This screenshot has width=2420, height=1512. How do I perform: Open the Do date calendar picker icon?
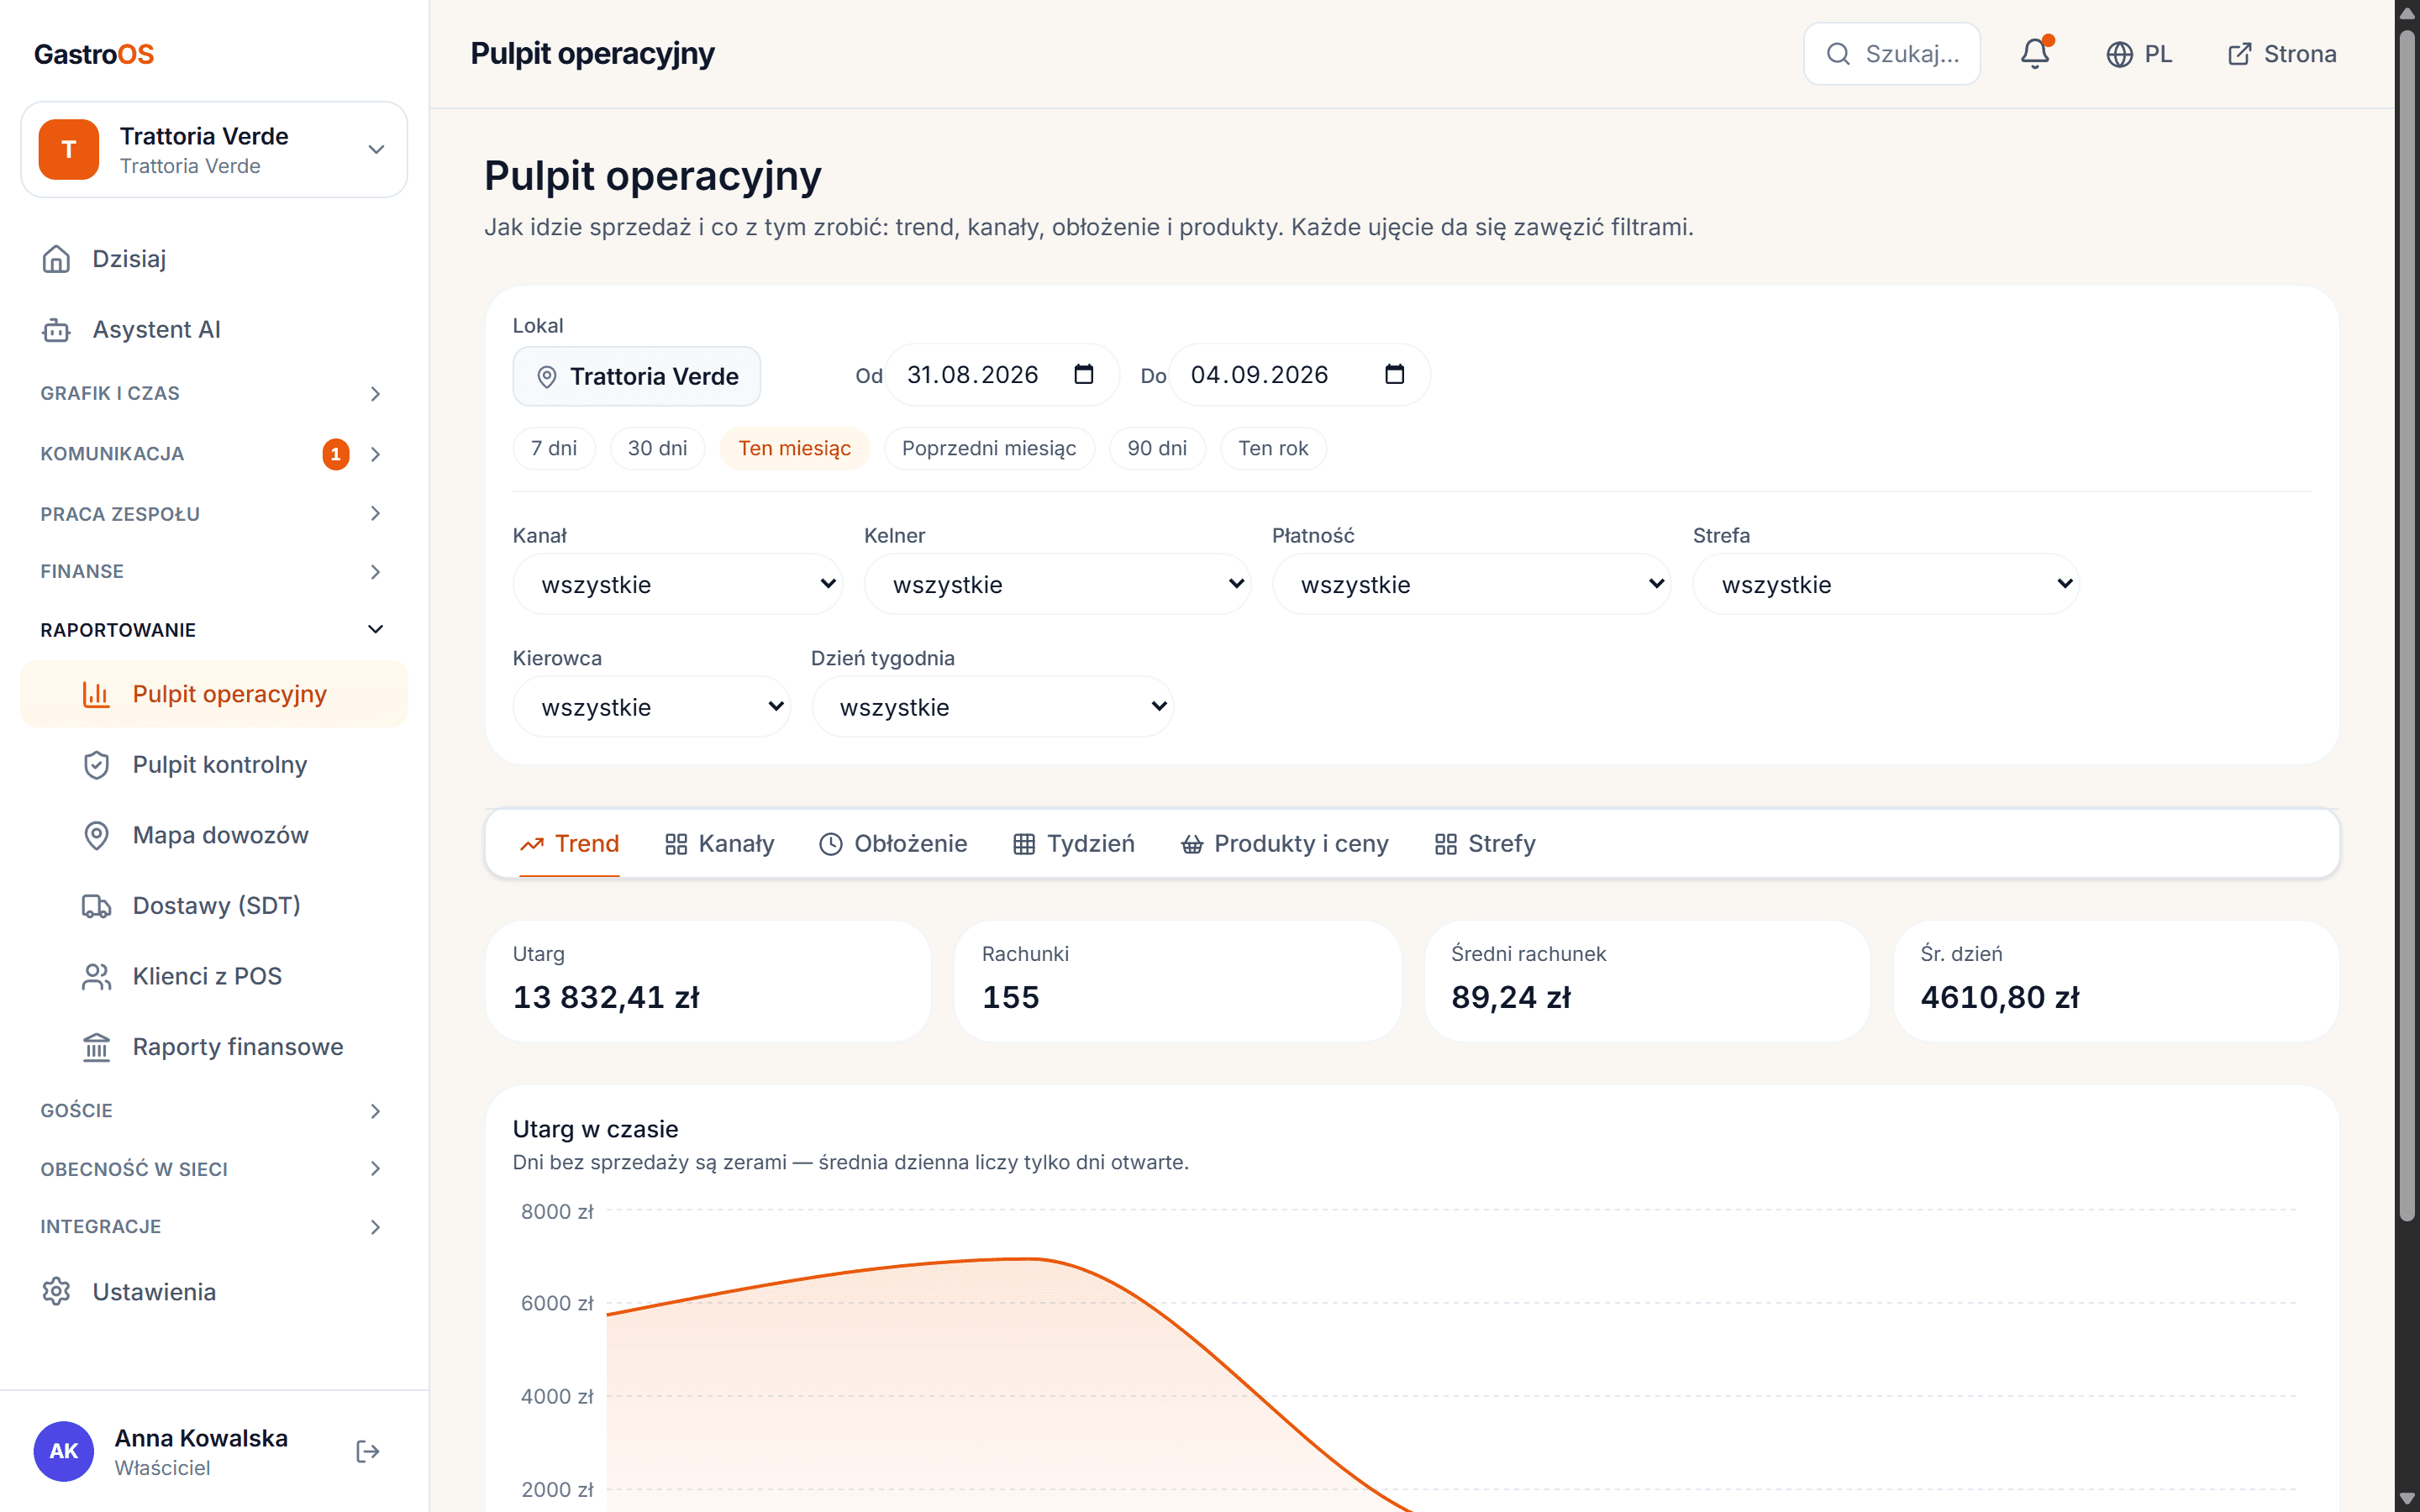coord(1395,374)
